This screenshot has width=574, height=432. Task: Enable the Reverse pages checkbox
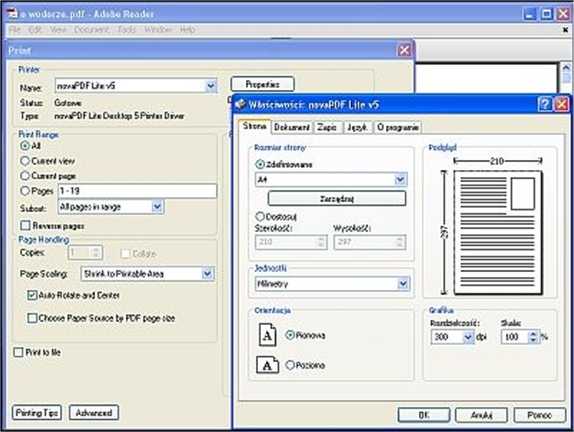coord(25,225)
